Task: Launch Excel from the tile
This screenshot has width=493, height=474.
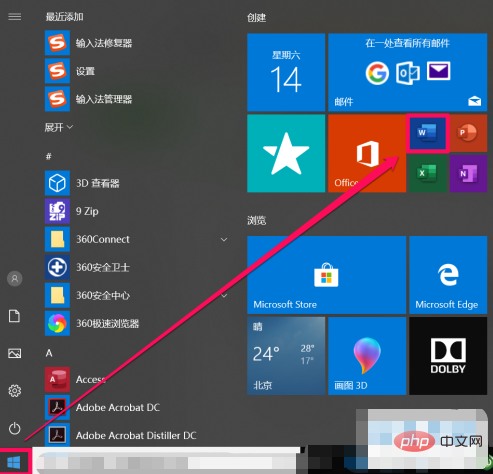Action: [x=428, y=173]
